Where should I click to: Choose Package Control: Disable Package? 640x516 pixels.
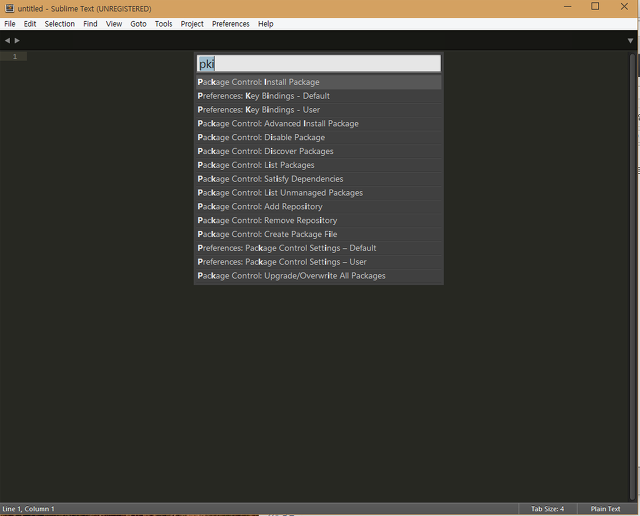click(x=319, y=138)
